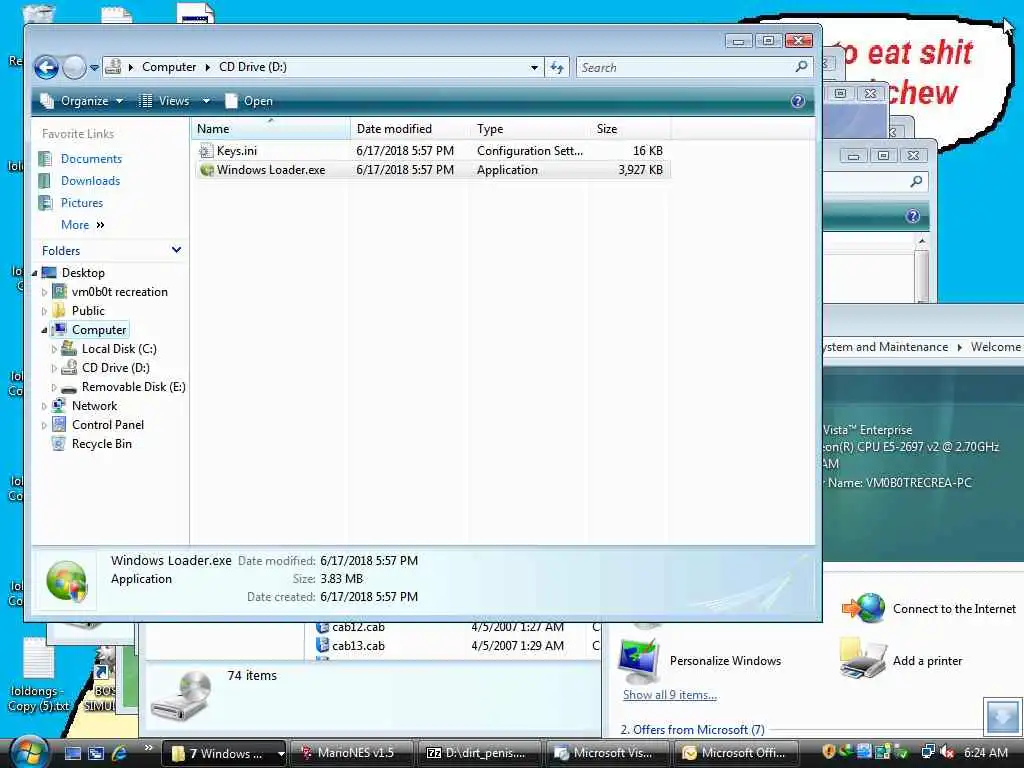Click the help icon in the background Explorer window

pyautogui.click(x=912, y=216)
